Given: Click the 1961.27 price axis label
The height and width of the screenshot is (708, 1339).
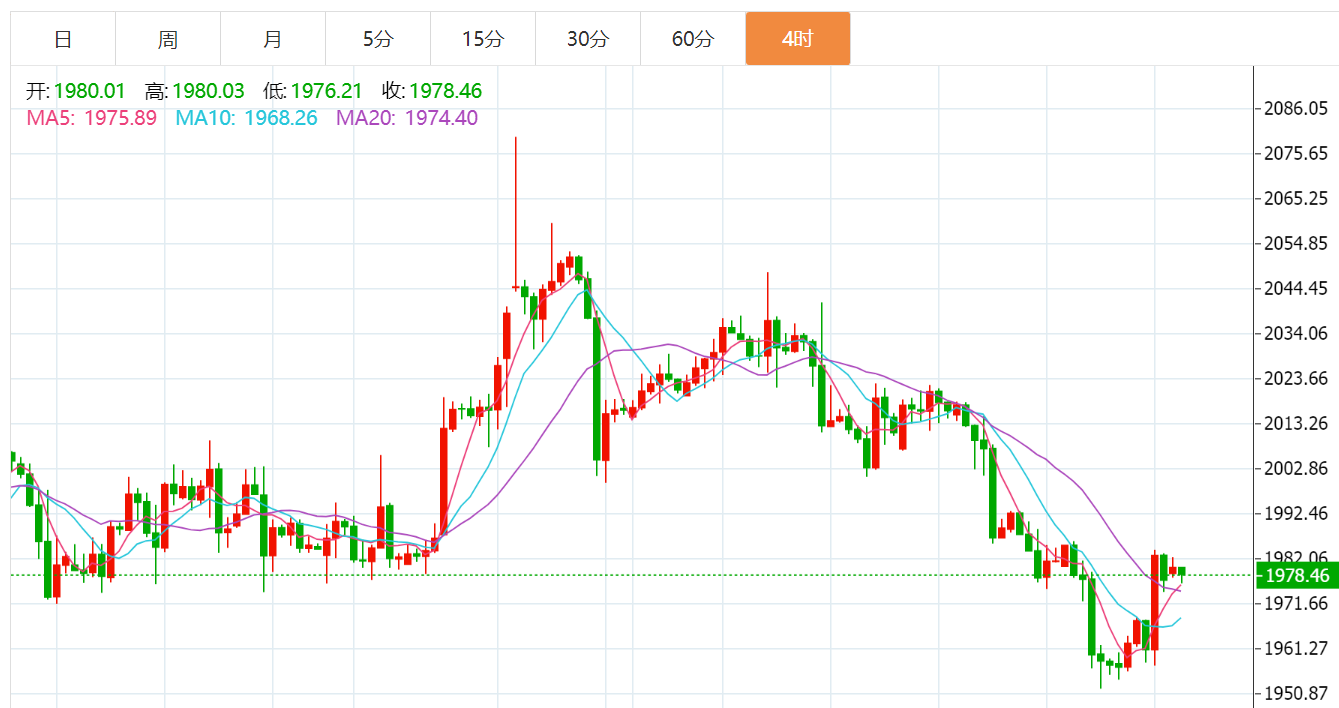Looking at the screenshot, I should point(1298,648).
